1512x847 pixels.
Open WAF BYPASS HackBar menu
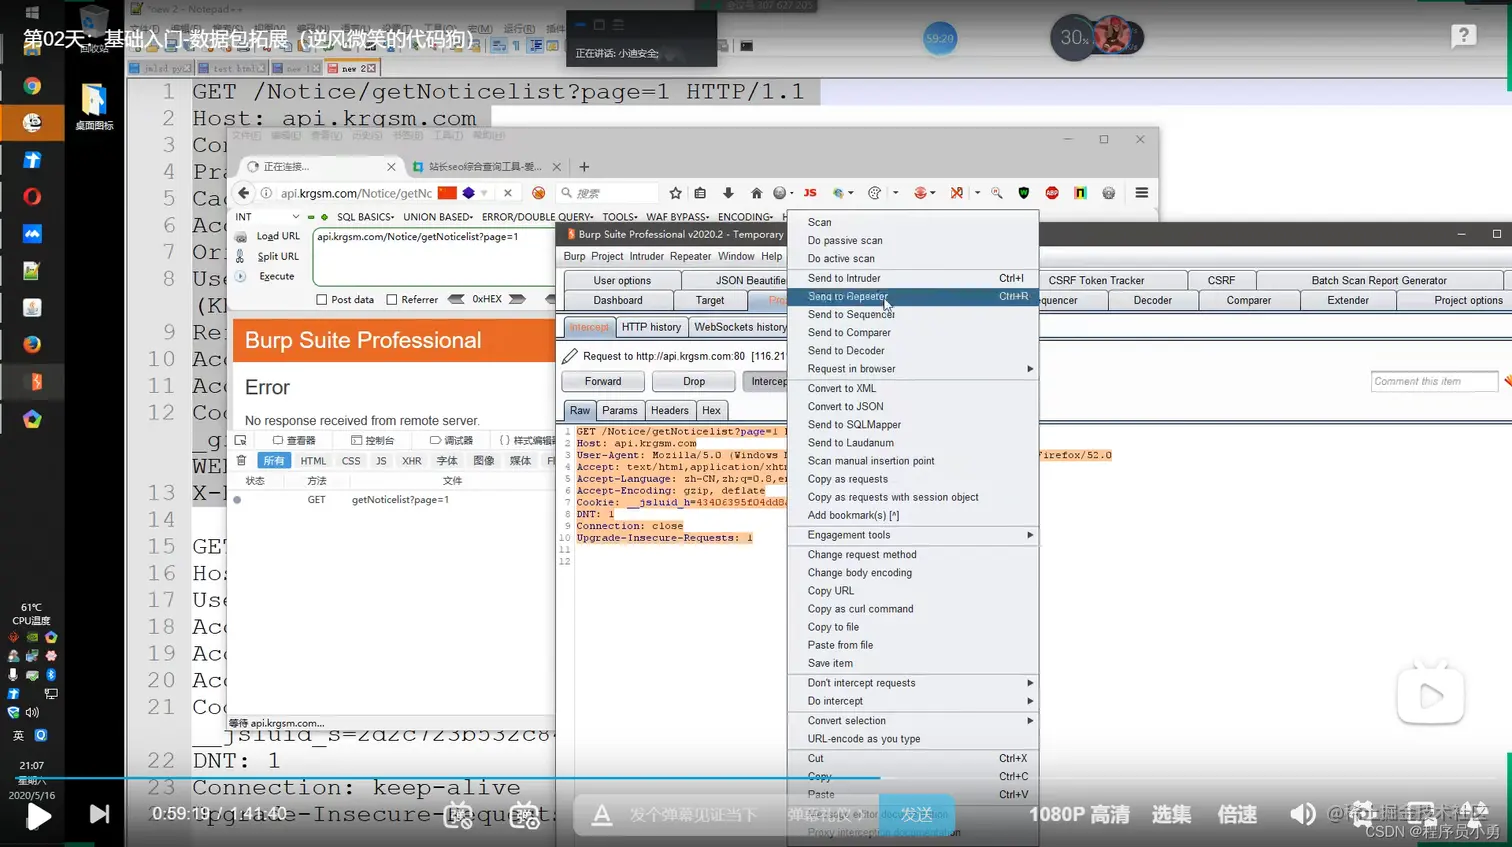point(677,216)
